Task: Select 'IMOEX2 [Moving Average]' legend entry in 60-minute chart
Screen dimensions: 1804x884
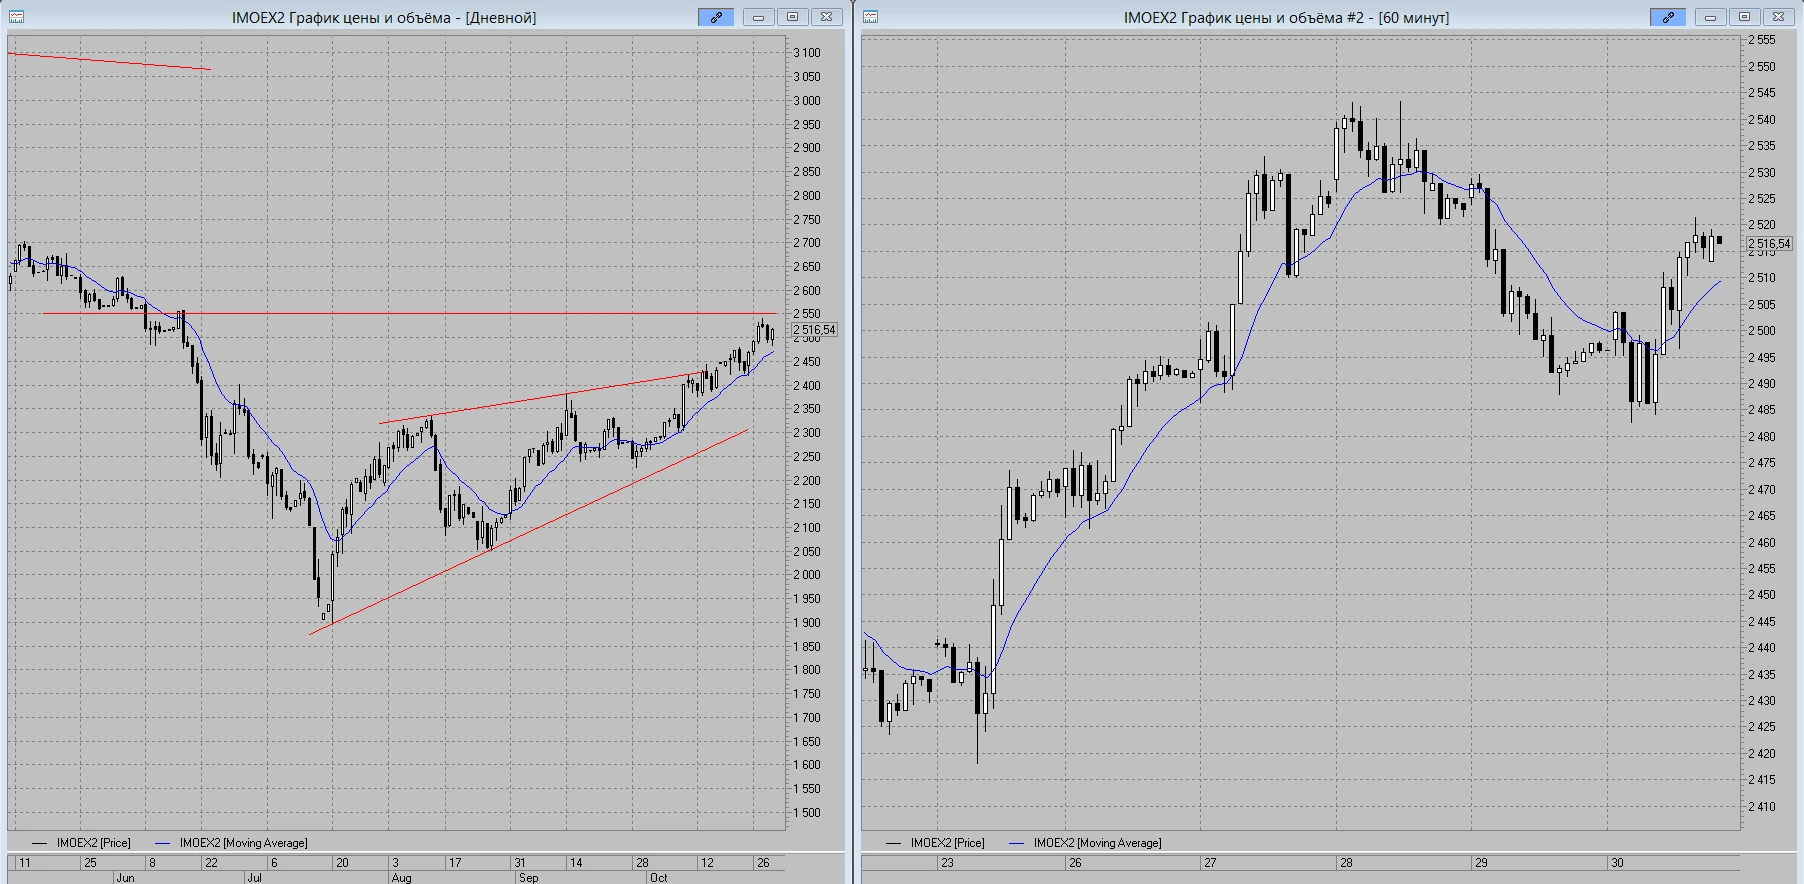Action: point(1086,843)
